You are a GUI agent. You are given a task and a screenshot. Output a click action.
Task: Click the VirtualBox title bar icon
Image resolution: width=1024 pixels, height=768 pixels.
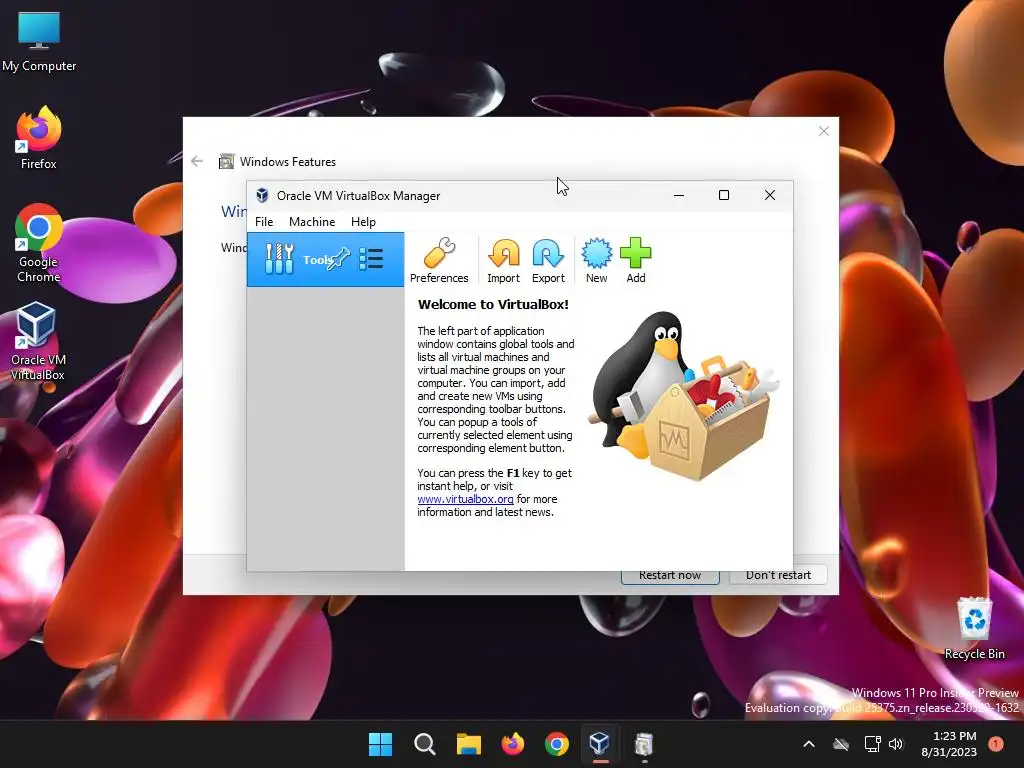click(263, 195)
